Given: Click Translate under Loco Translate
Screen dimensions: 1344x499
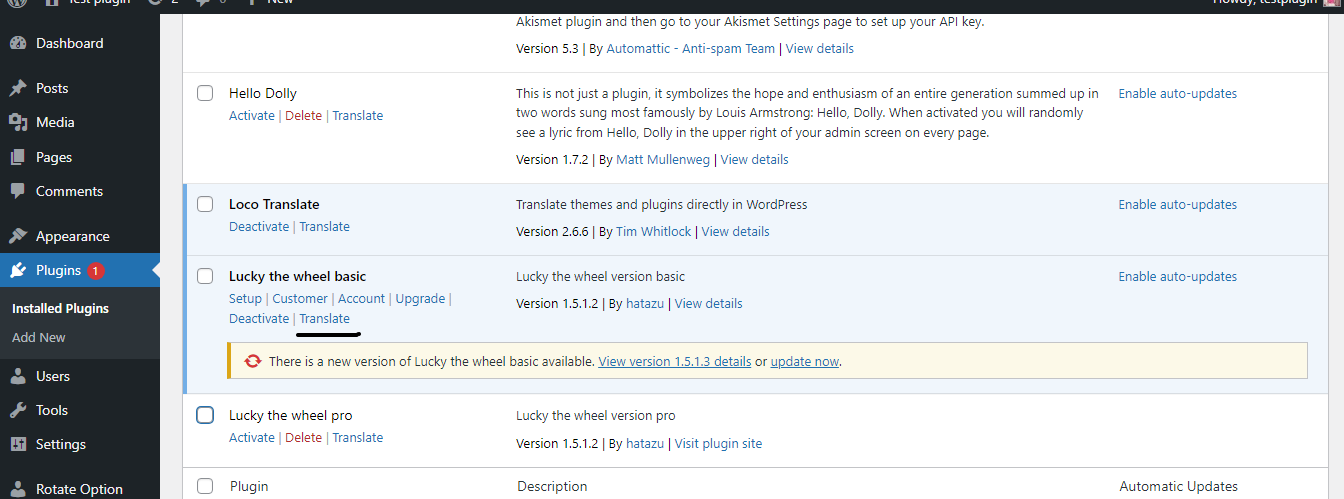Looking at the screenshot, I should pos(325,226).
